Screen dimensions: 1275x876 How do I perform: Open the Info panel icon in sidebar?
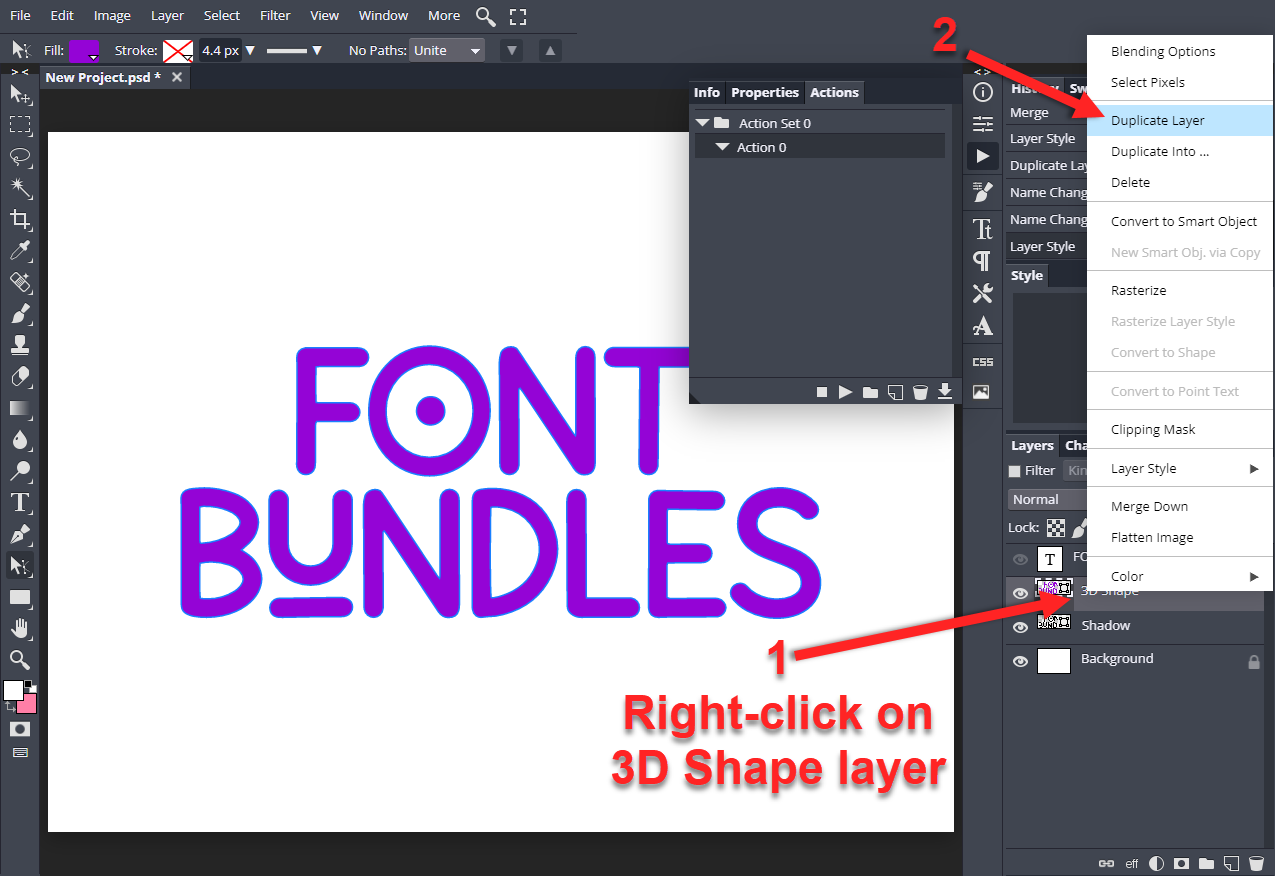(983, 93)
